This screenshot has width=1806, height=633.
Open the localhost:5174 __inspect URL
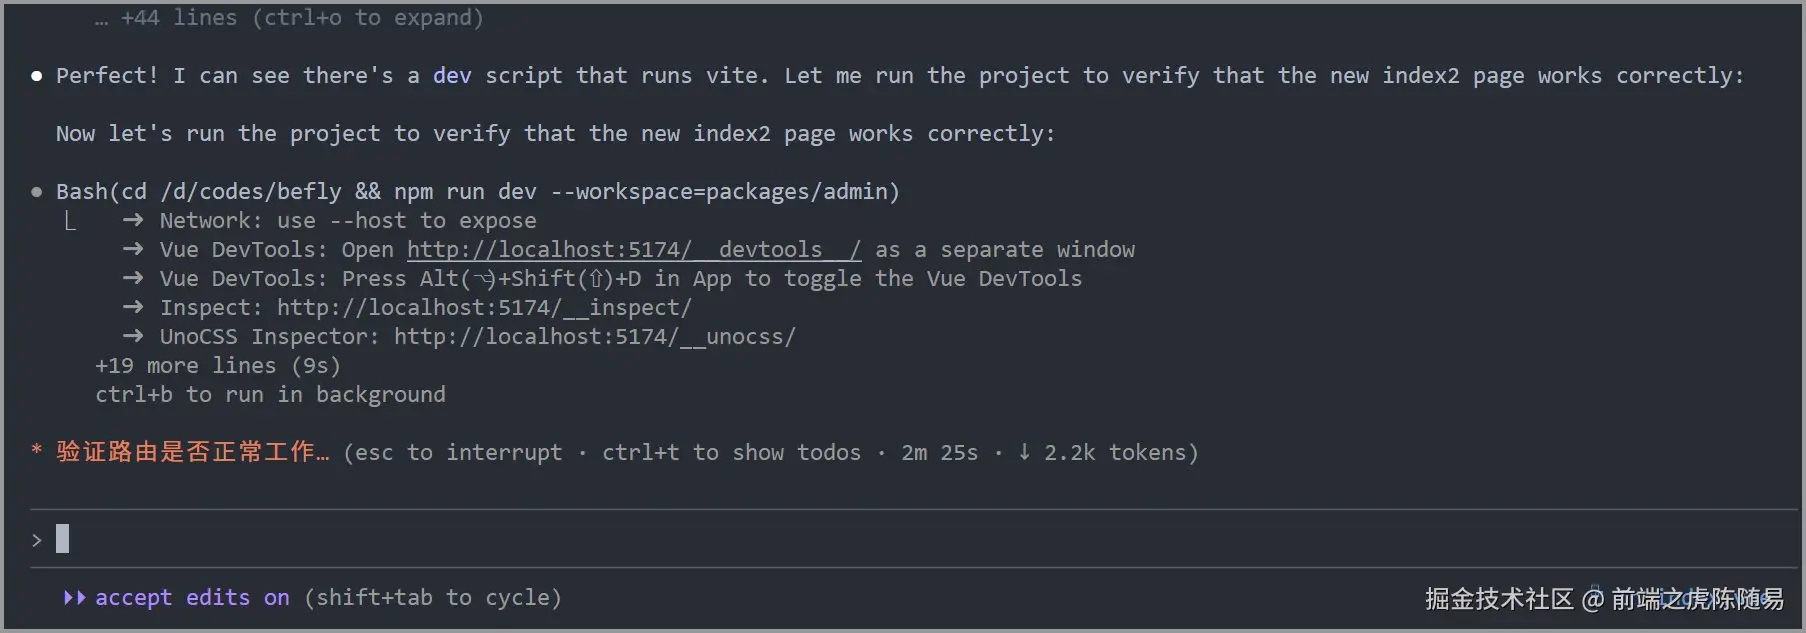pos(484,308)
